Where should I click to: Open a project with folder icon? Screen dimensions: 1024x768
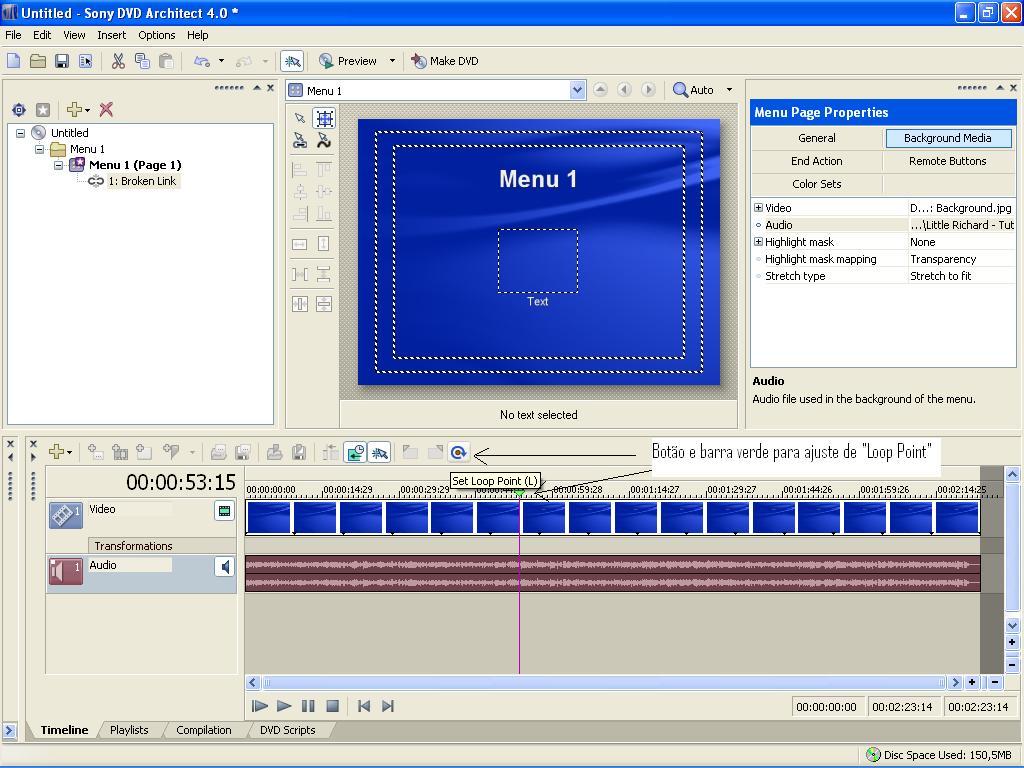38,61
